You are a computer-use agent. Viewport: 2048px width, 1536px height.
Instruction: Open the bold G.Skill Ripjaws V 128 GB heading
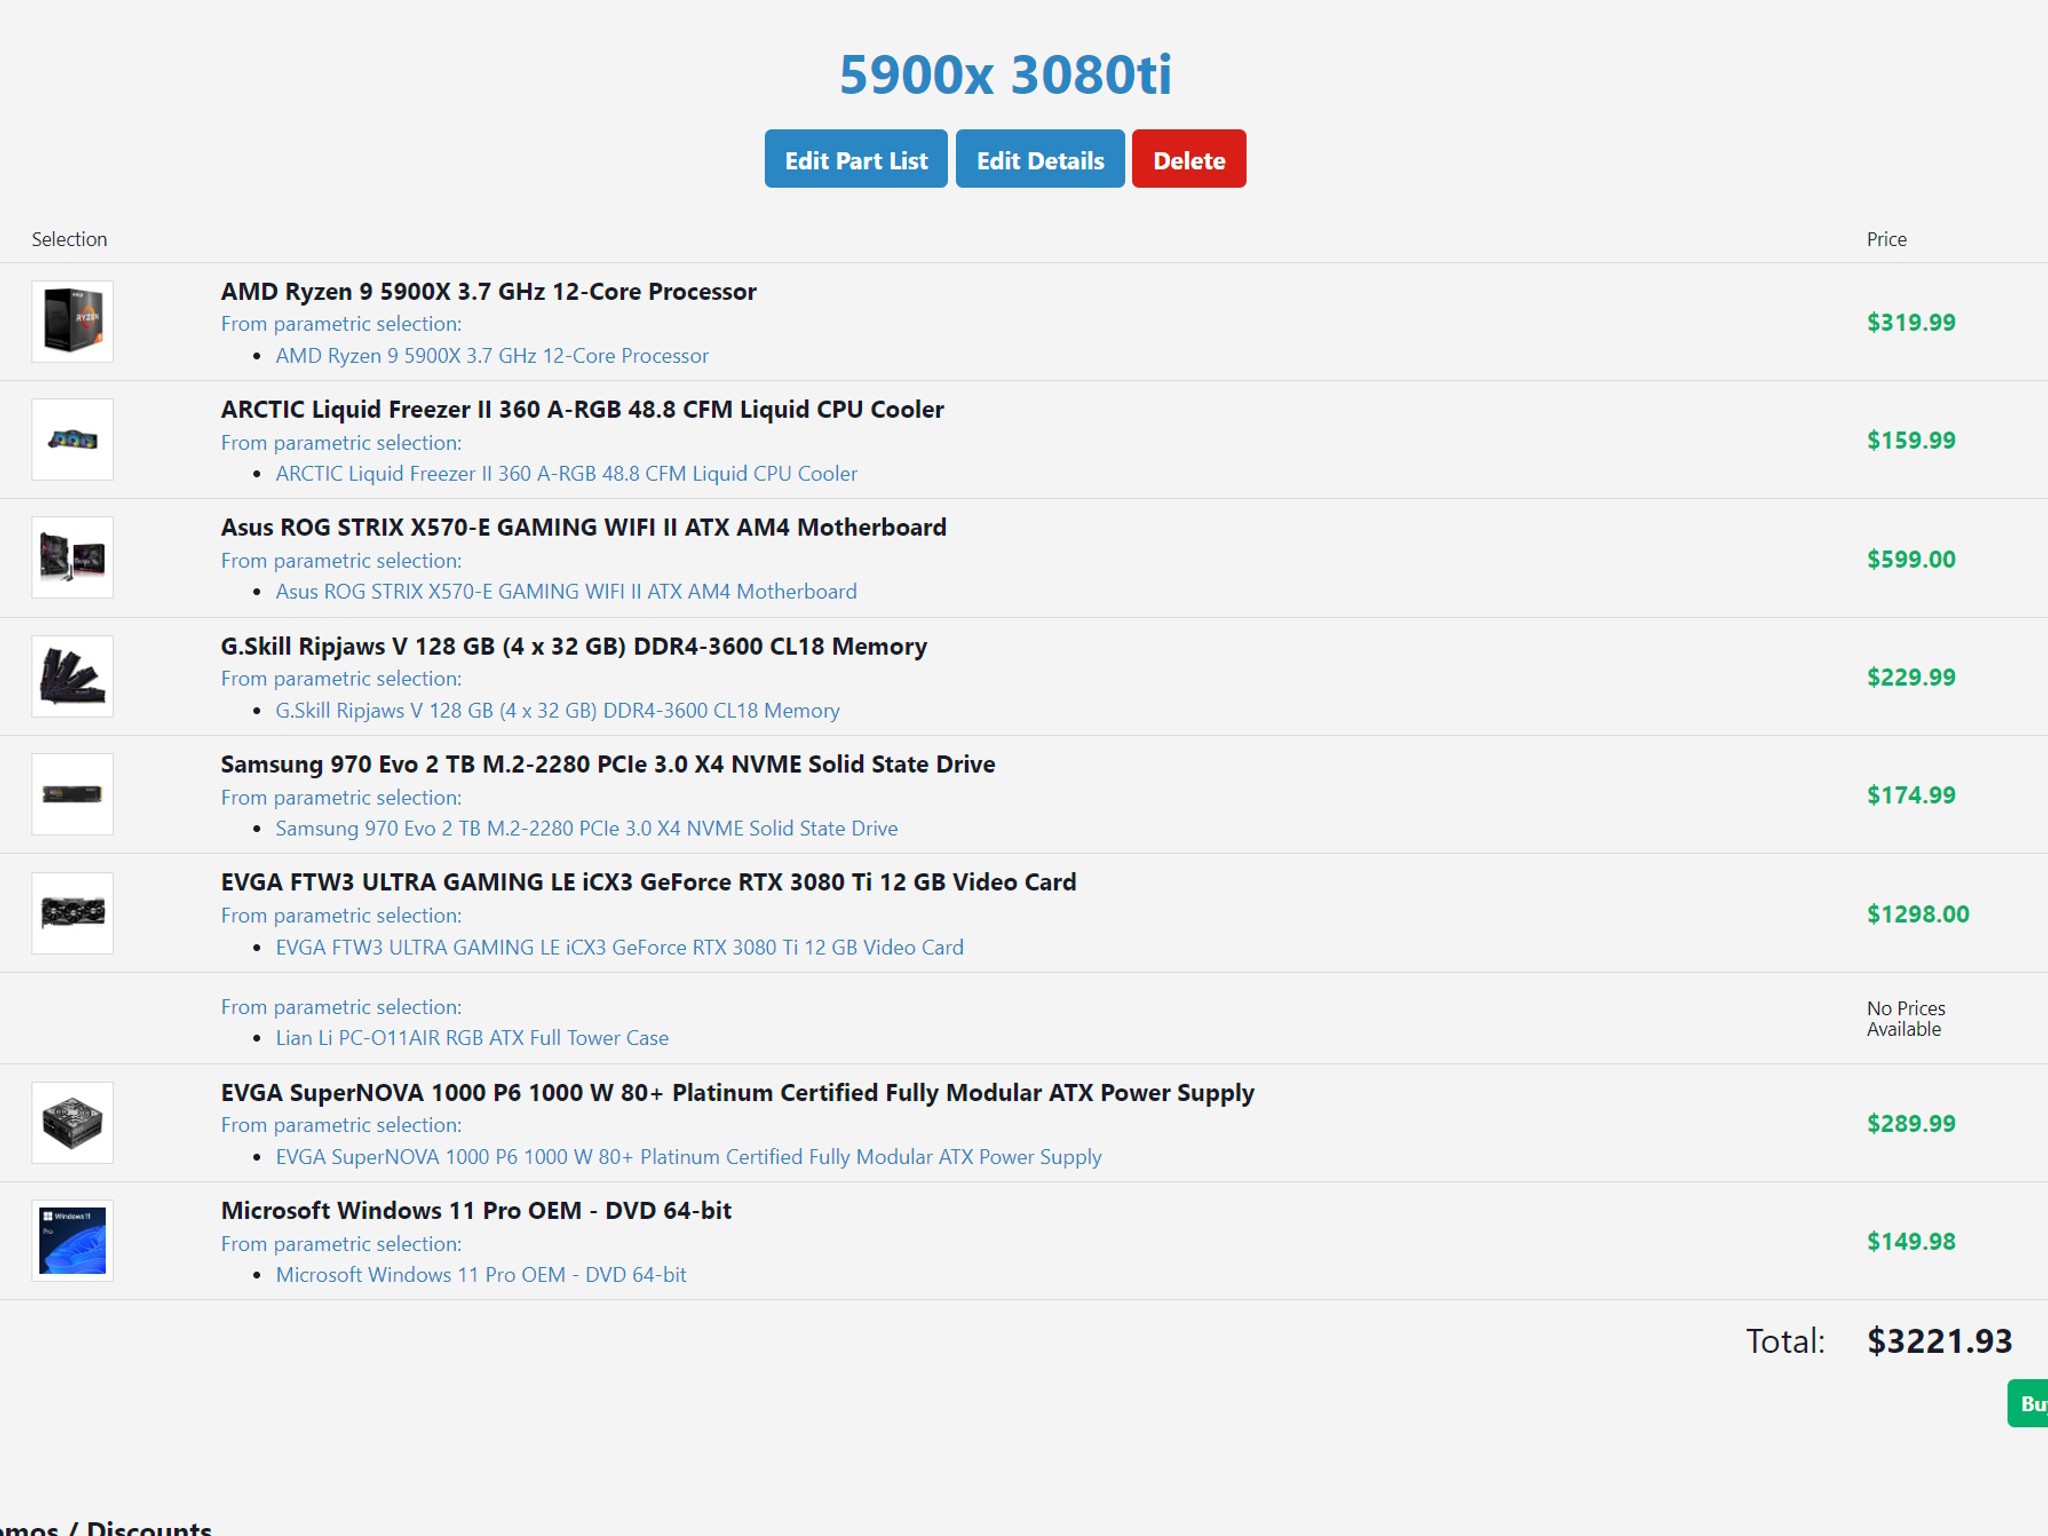point(574,646)
